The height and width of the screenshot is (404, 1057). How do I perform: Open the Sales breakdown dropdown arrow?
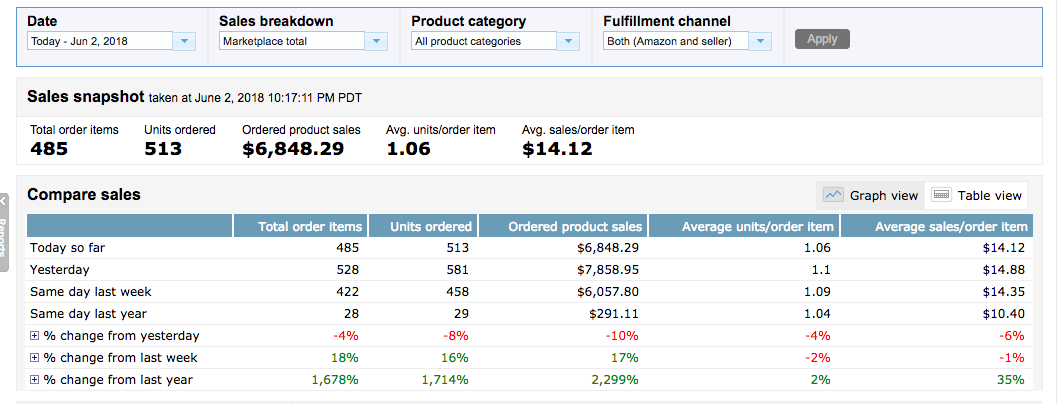[x=376, y=41]
